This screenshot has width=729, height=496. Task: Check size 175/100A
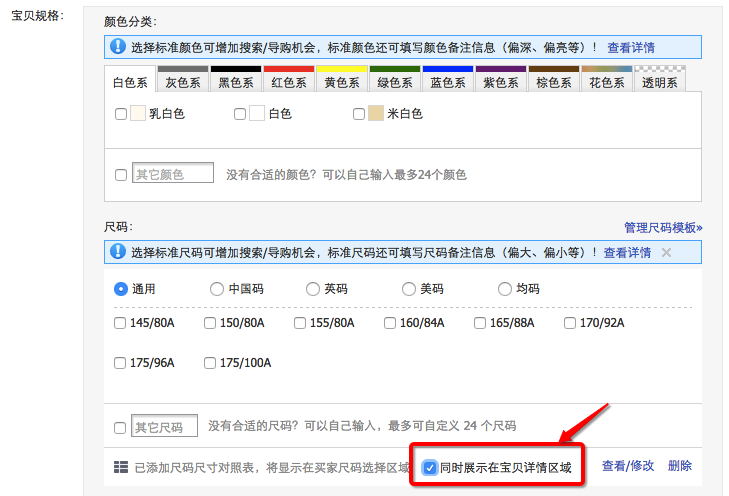(x=210, y=363)
